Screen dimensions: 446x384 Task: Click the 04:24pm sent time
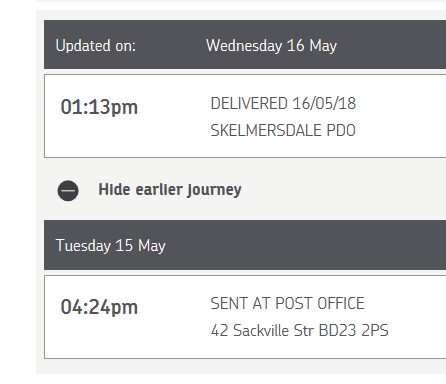pyautogui.click(x=99, y=307)
